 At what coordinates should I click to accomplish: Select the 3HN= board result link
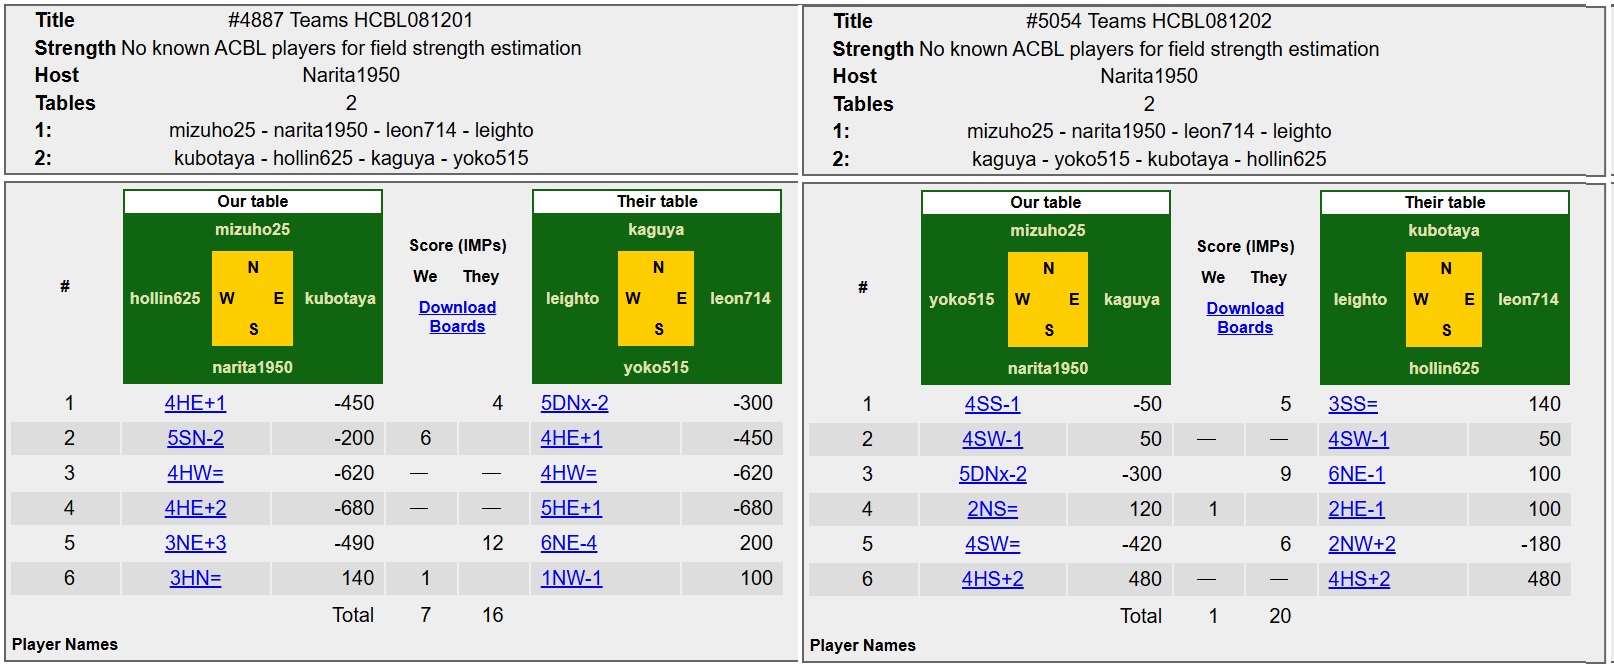[x=195, y=578]
